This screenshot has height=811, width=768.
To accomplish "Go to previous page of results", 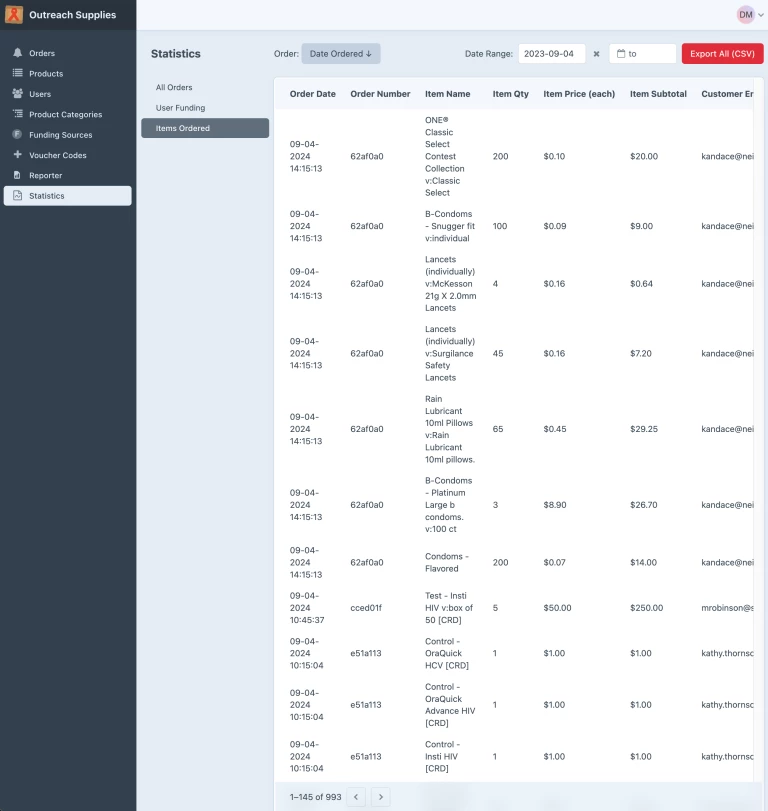I will tap(356, 797).
